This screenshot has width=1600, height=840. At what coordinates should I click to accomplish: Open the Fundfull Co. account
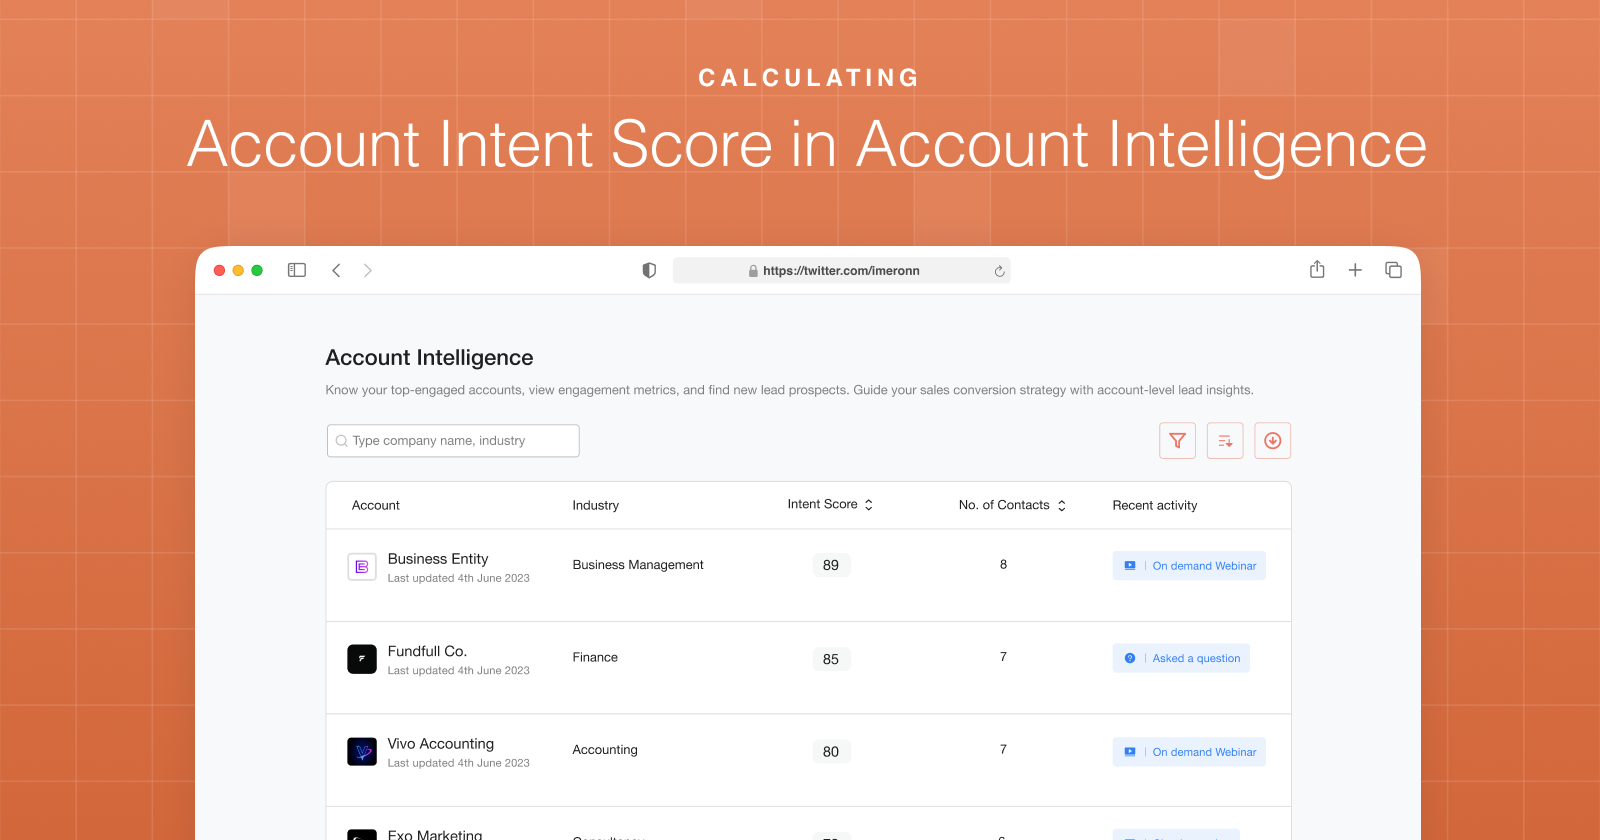(x=427, y=651)
